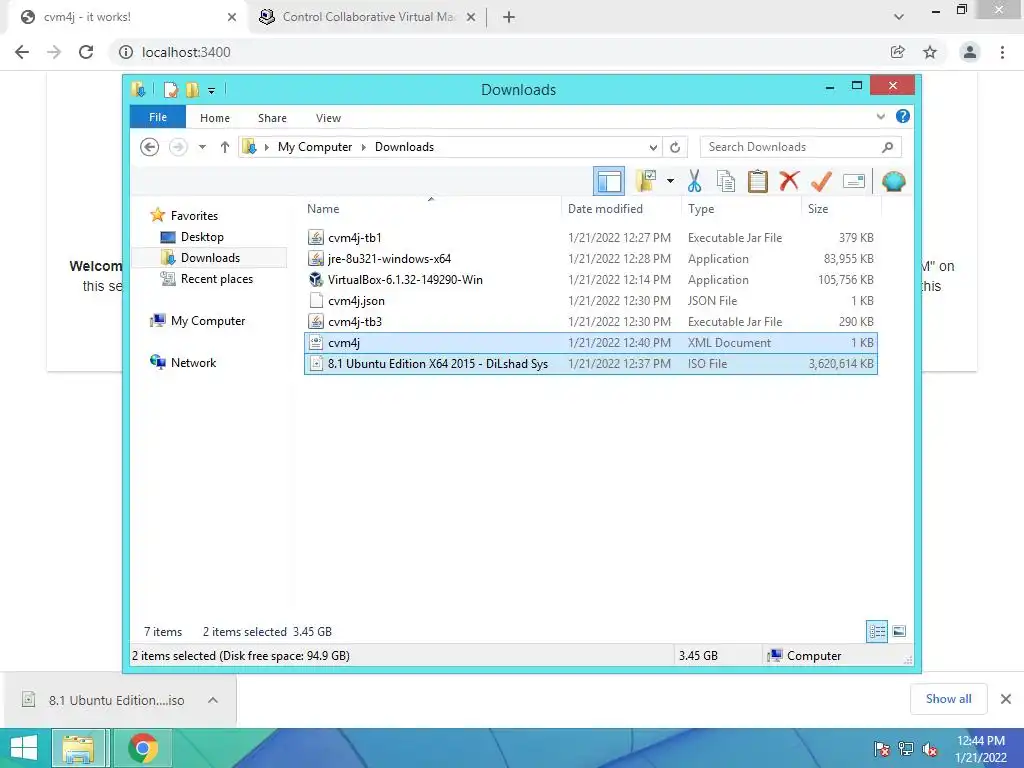The height and width of the screenshot is (768, 1024).
Task: Select the jre-8u321-windows-x64 file
Action: (590, 259)
